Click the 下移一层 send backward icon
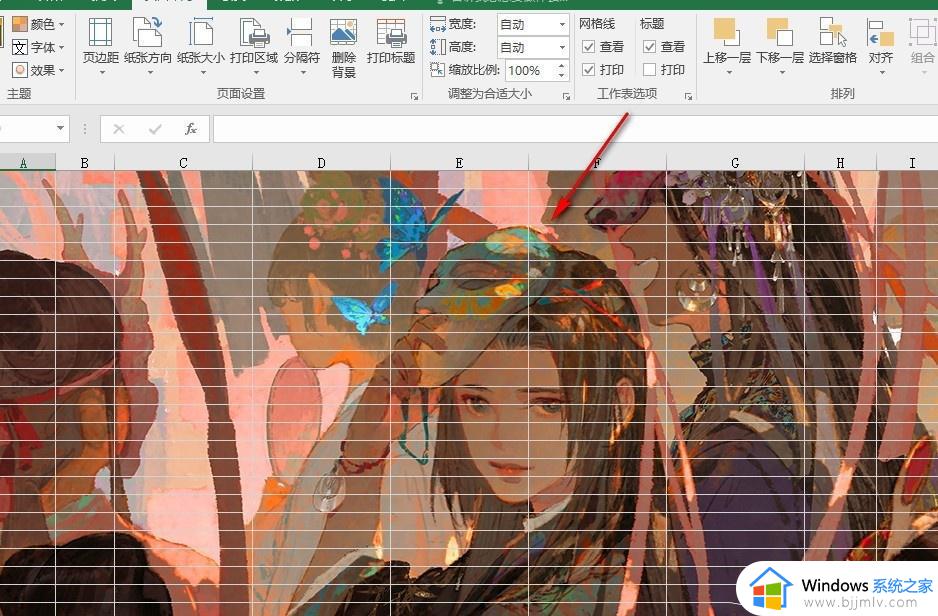Image resolution: width=938 pixels, height=616 pixels. (x=779, y=32)
